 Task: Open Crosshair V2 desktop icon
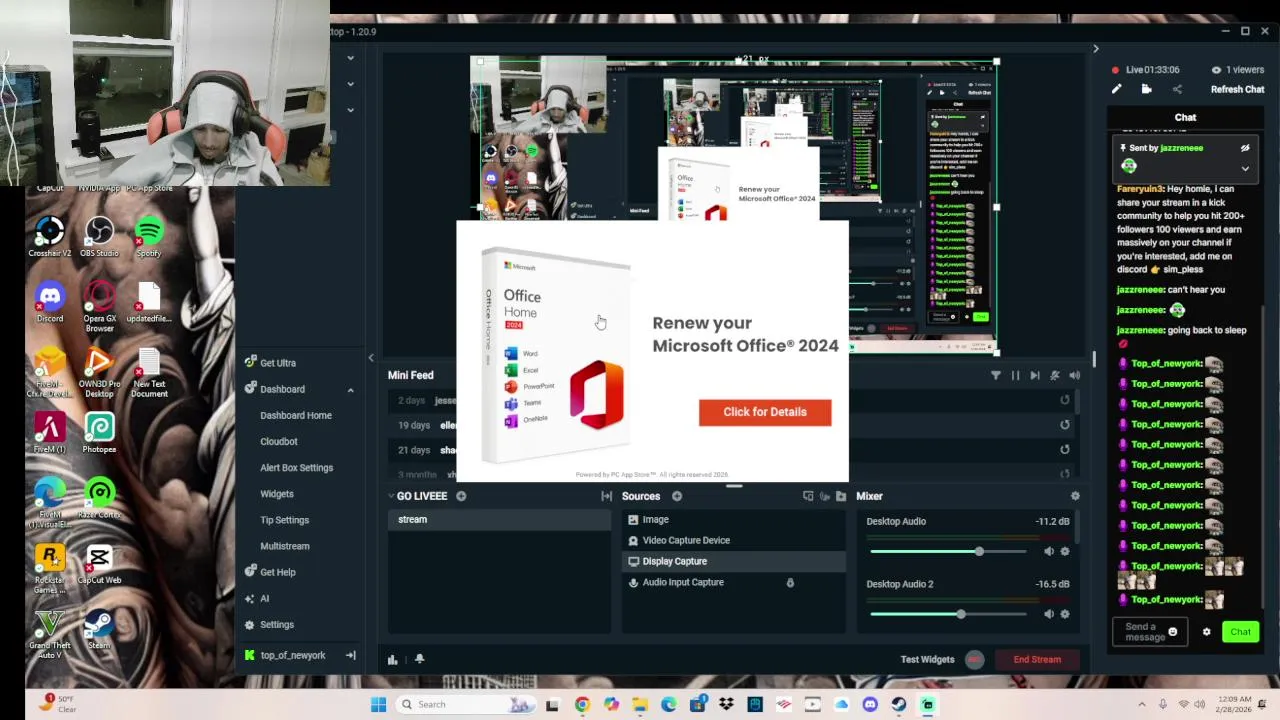tap(50, 238)
